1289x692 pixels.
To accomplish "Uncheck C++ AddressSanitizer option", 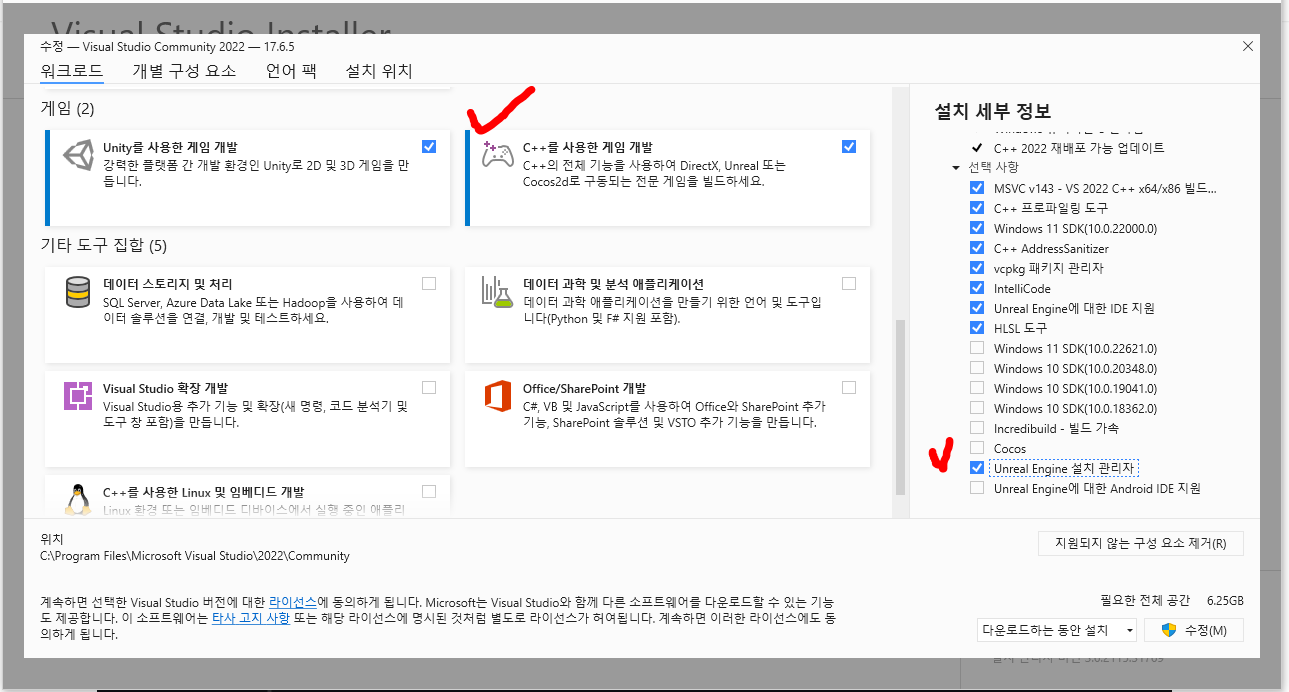I will (977, 248).
